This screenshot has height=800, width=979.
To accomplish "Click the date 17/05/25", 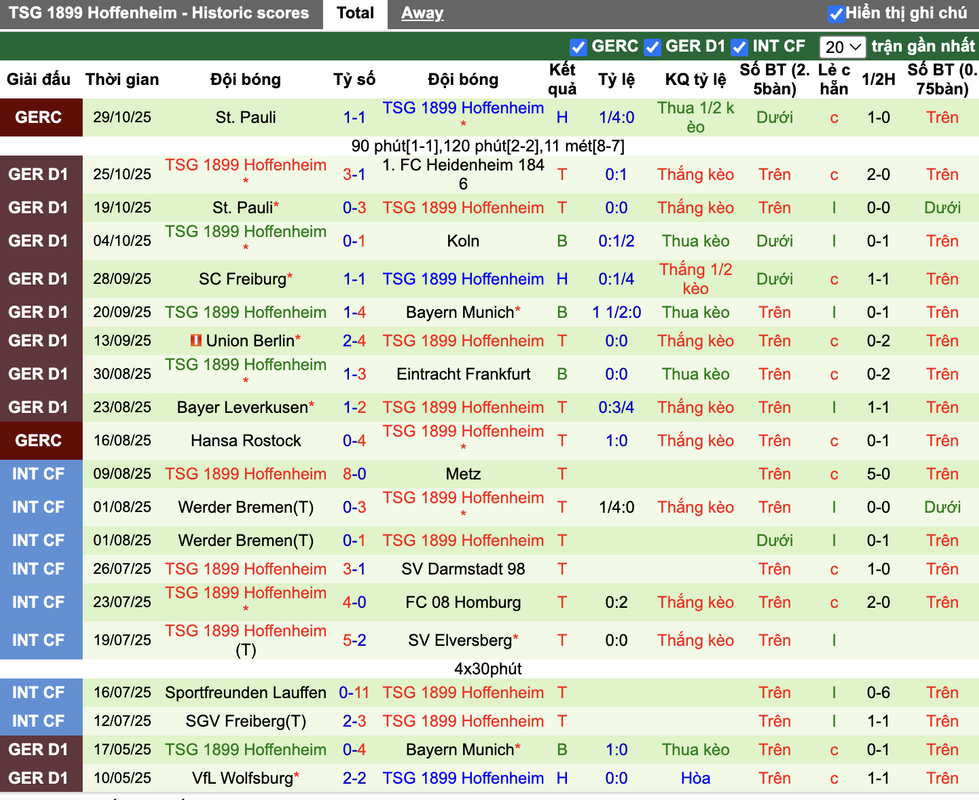I will 122,749.
